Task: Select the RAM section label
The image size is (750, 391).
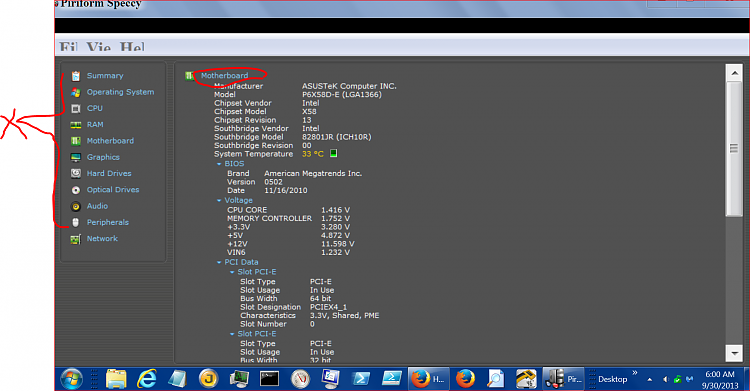Action: point(95,124)
